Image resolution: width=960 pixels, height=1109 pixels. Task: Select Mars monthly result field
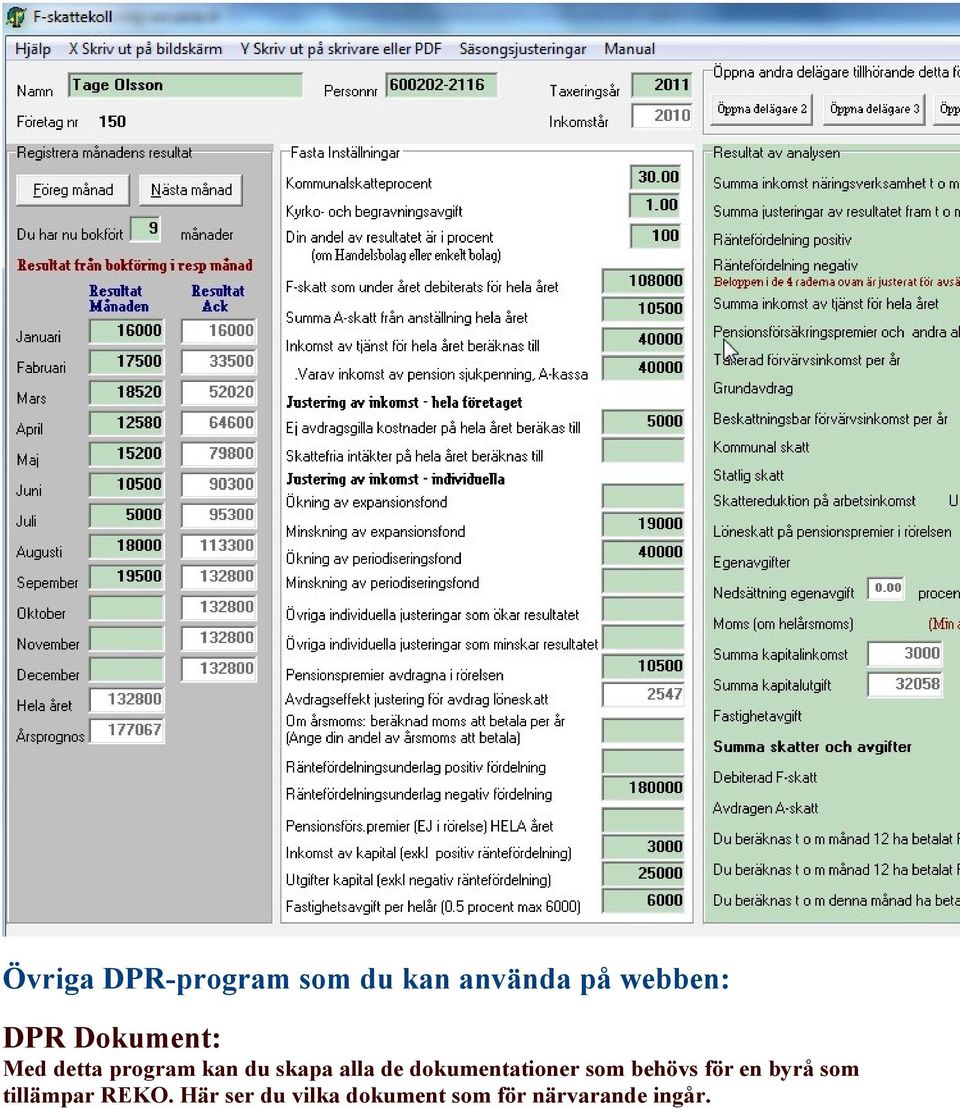127,393
